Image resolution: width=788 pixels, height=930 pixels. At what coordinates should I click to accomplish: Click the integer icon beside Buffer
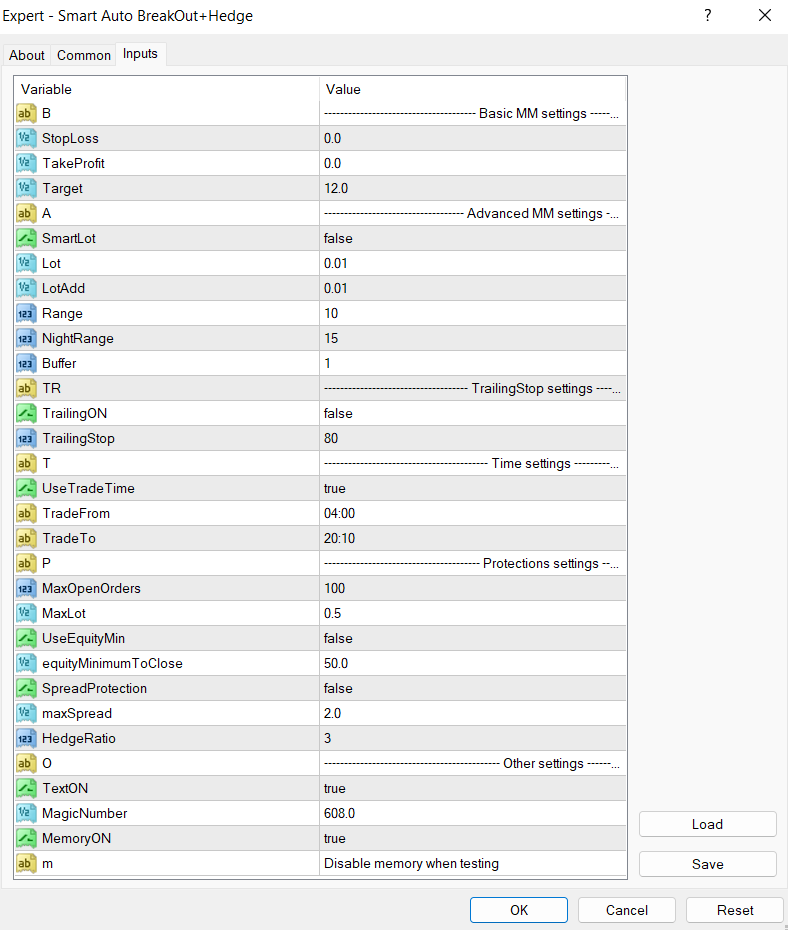[26, 363]
